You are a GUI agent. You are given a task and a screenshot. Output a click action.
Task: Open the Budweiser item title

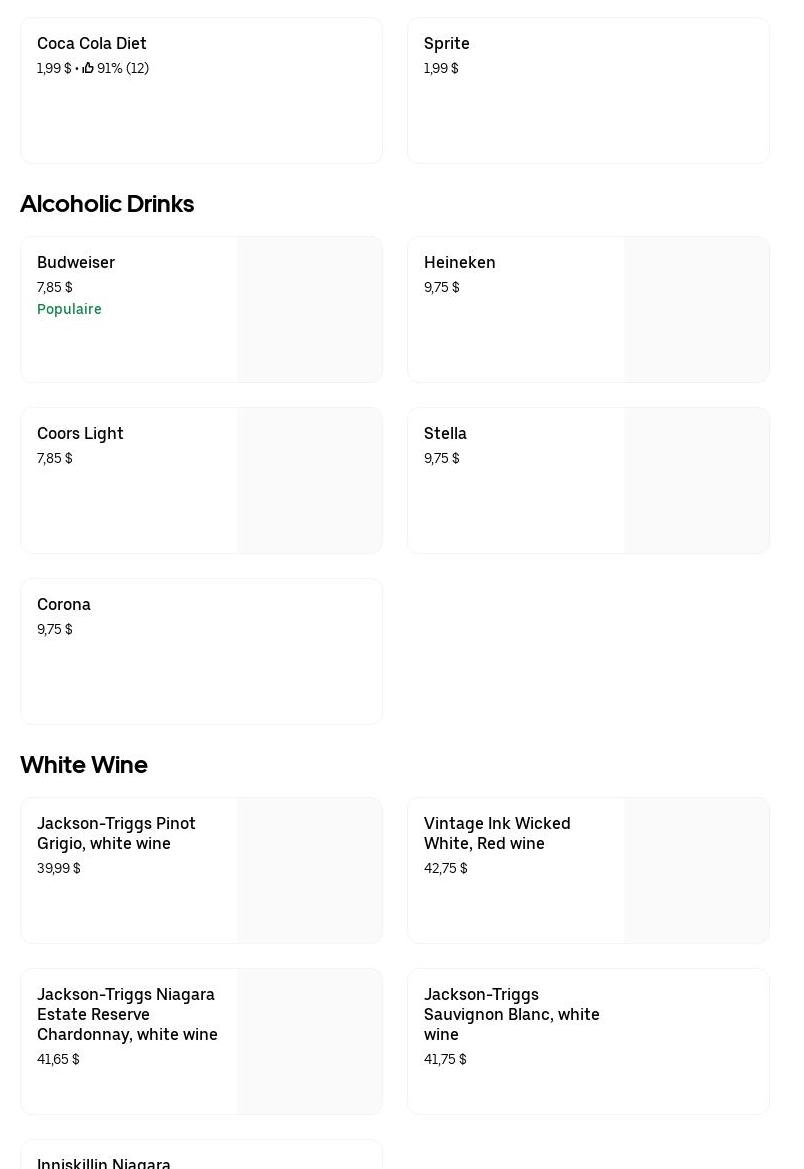coord(76,263)
